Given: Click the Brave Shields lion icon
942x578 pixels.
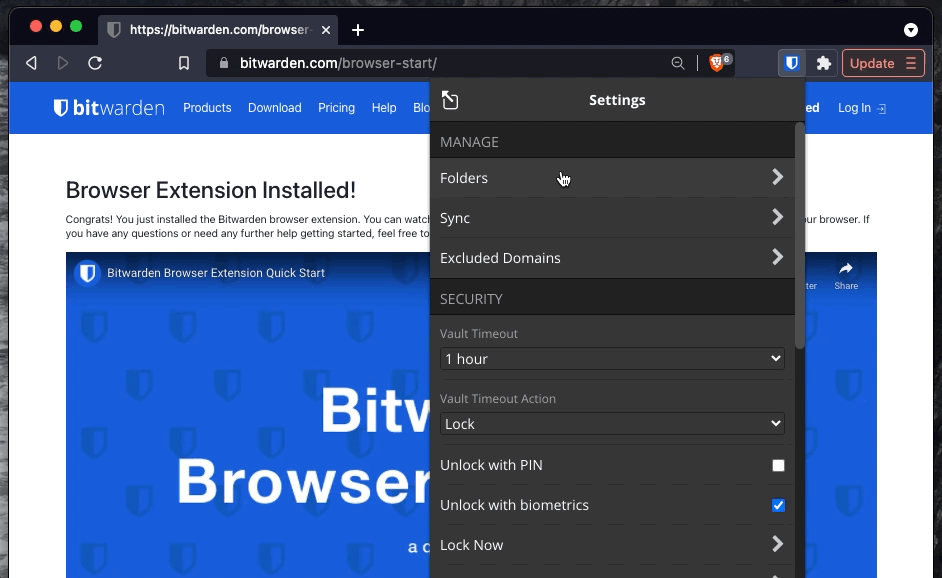Looking at the screenshot, I should pyautogui.click(x=717, y=63).
